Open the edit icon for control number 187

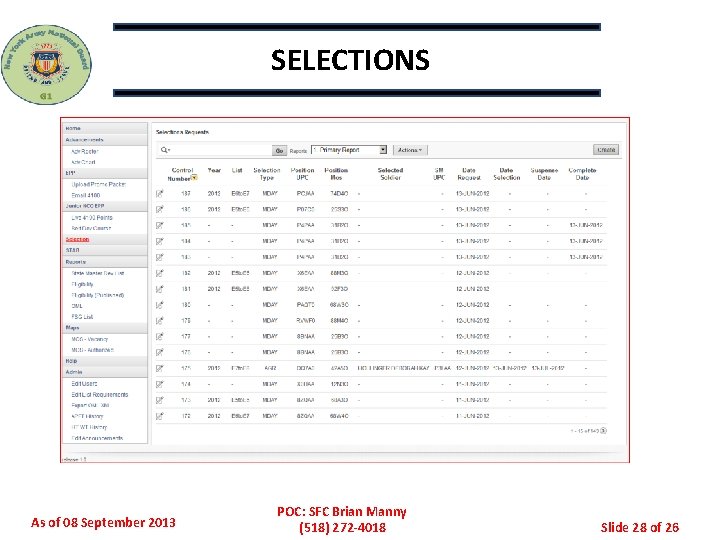point(160,193)
